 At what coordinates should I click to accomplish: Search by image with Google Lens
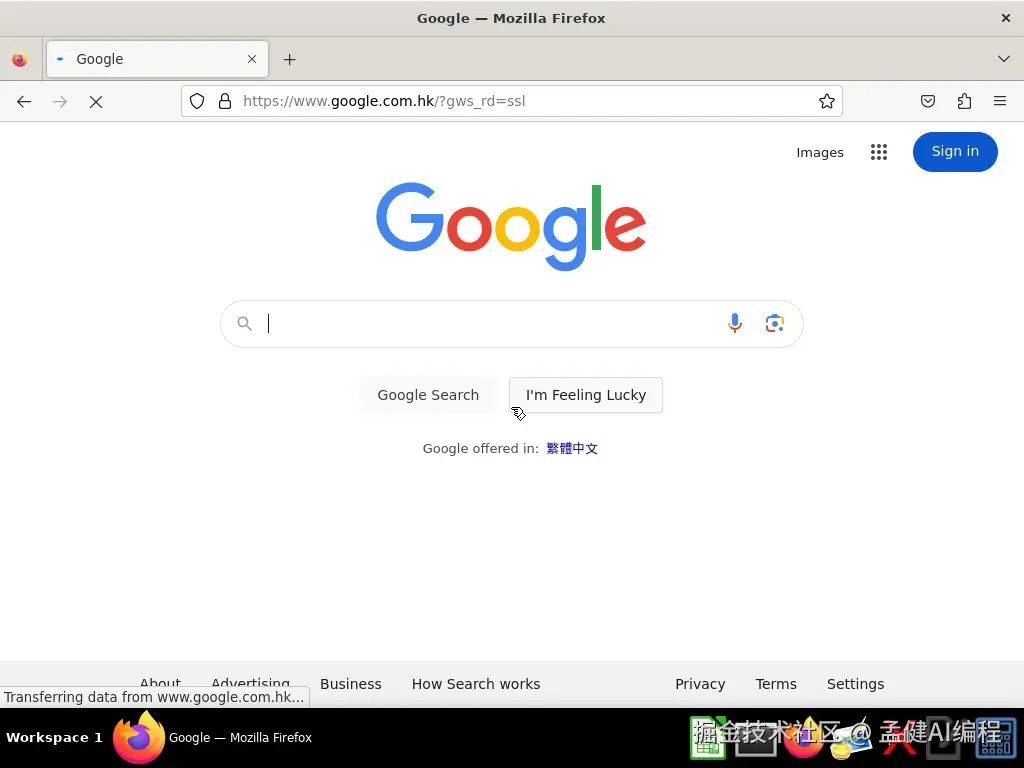(775, 323)
